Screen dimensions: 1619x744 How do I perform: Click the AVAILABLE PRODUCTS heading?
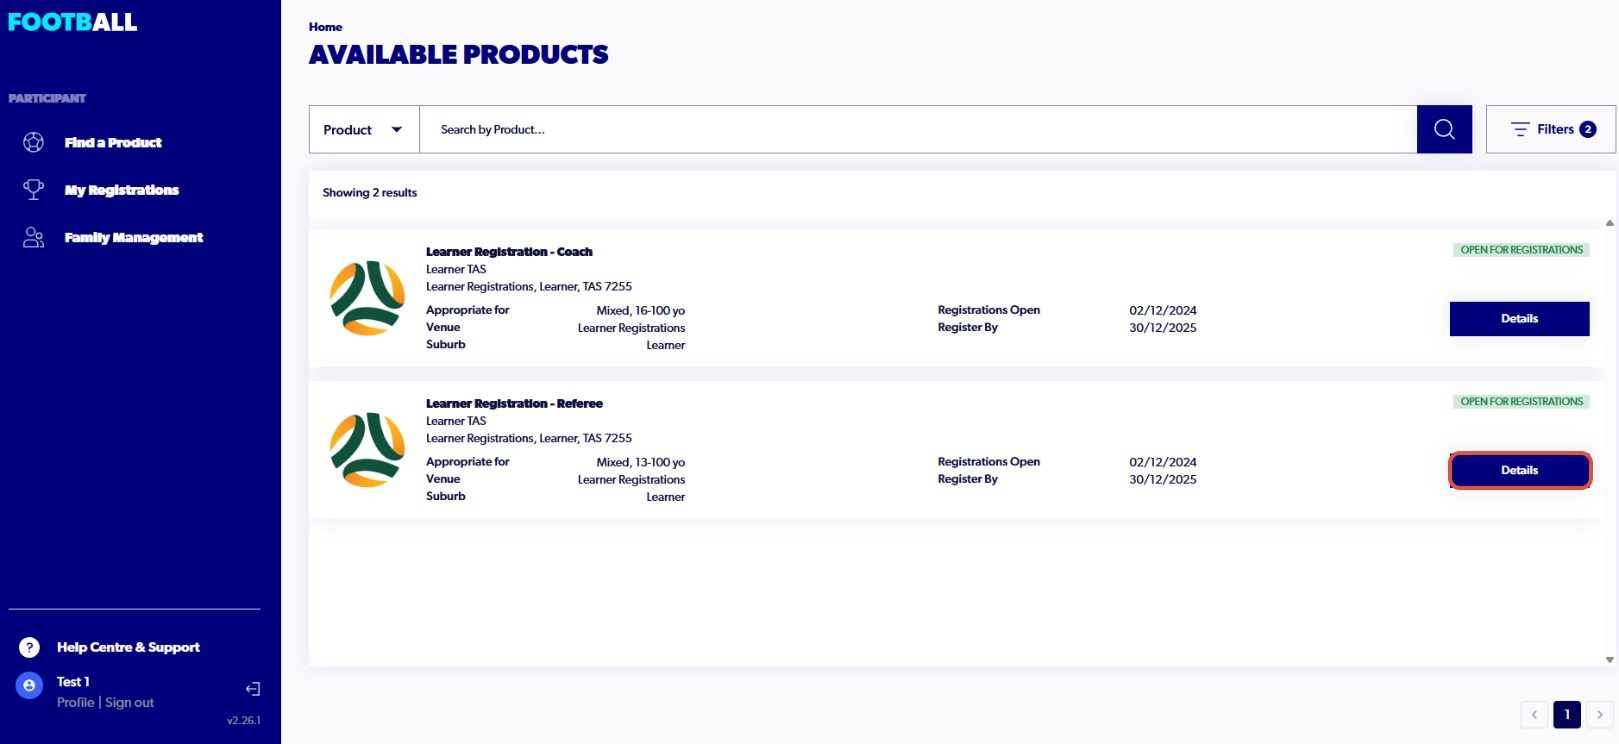[459, 55]
